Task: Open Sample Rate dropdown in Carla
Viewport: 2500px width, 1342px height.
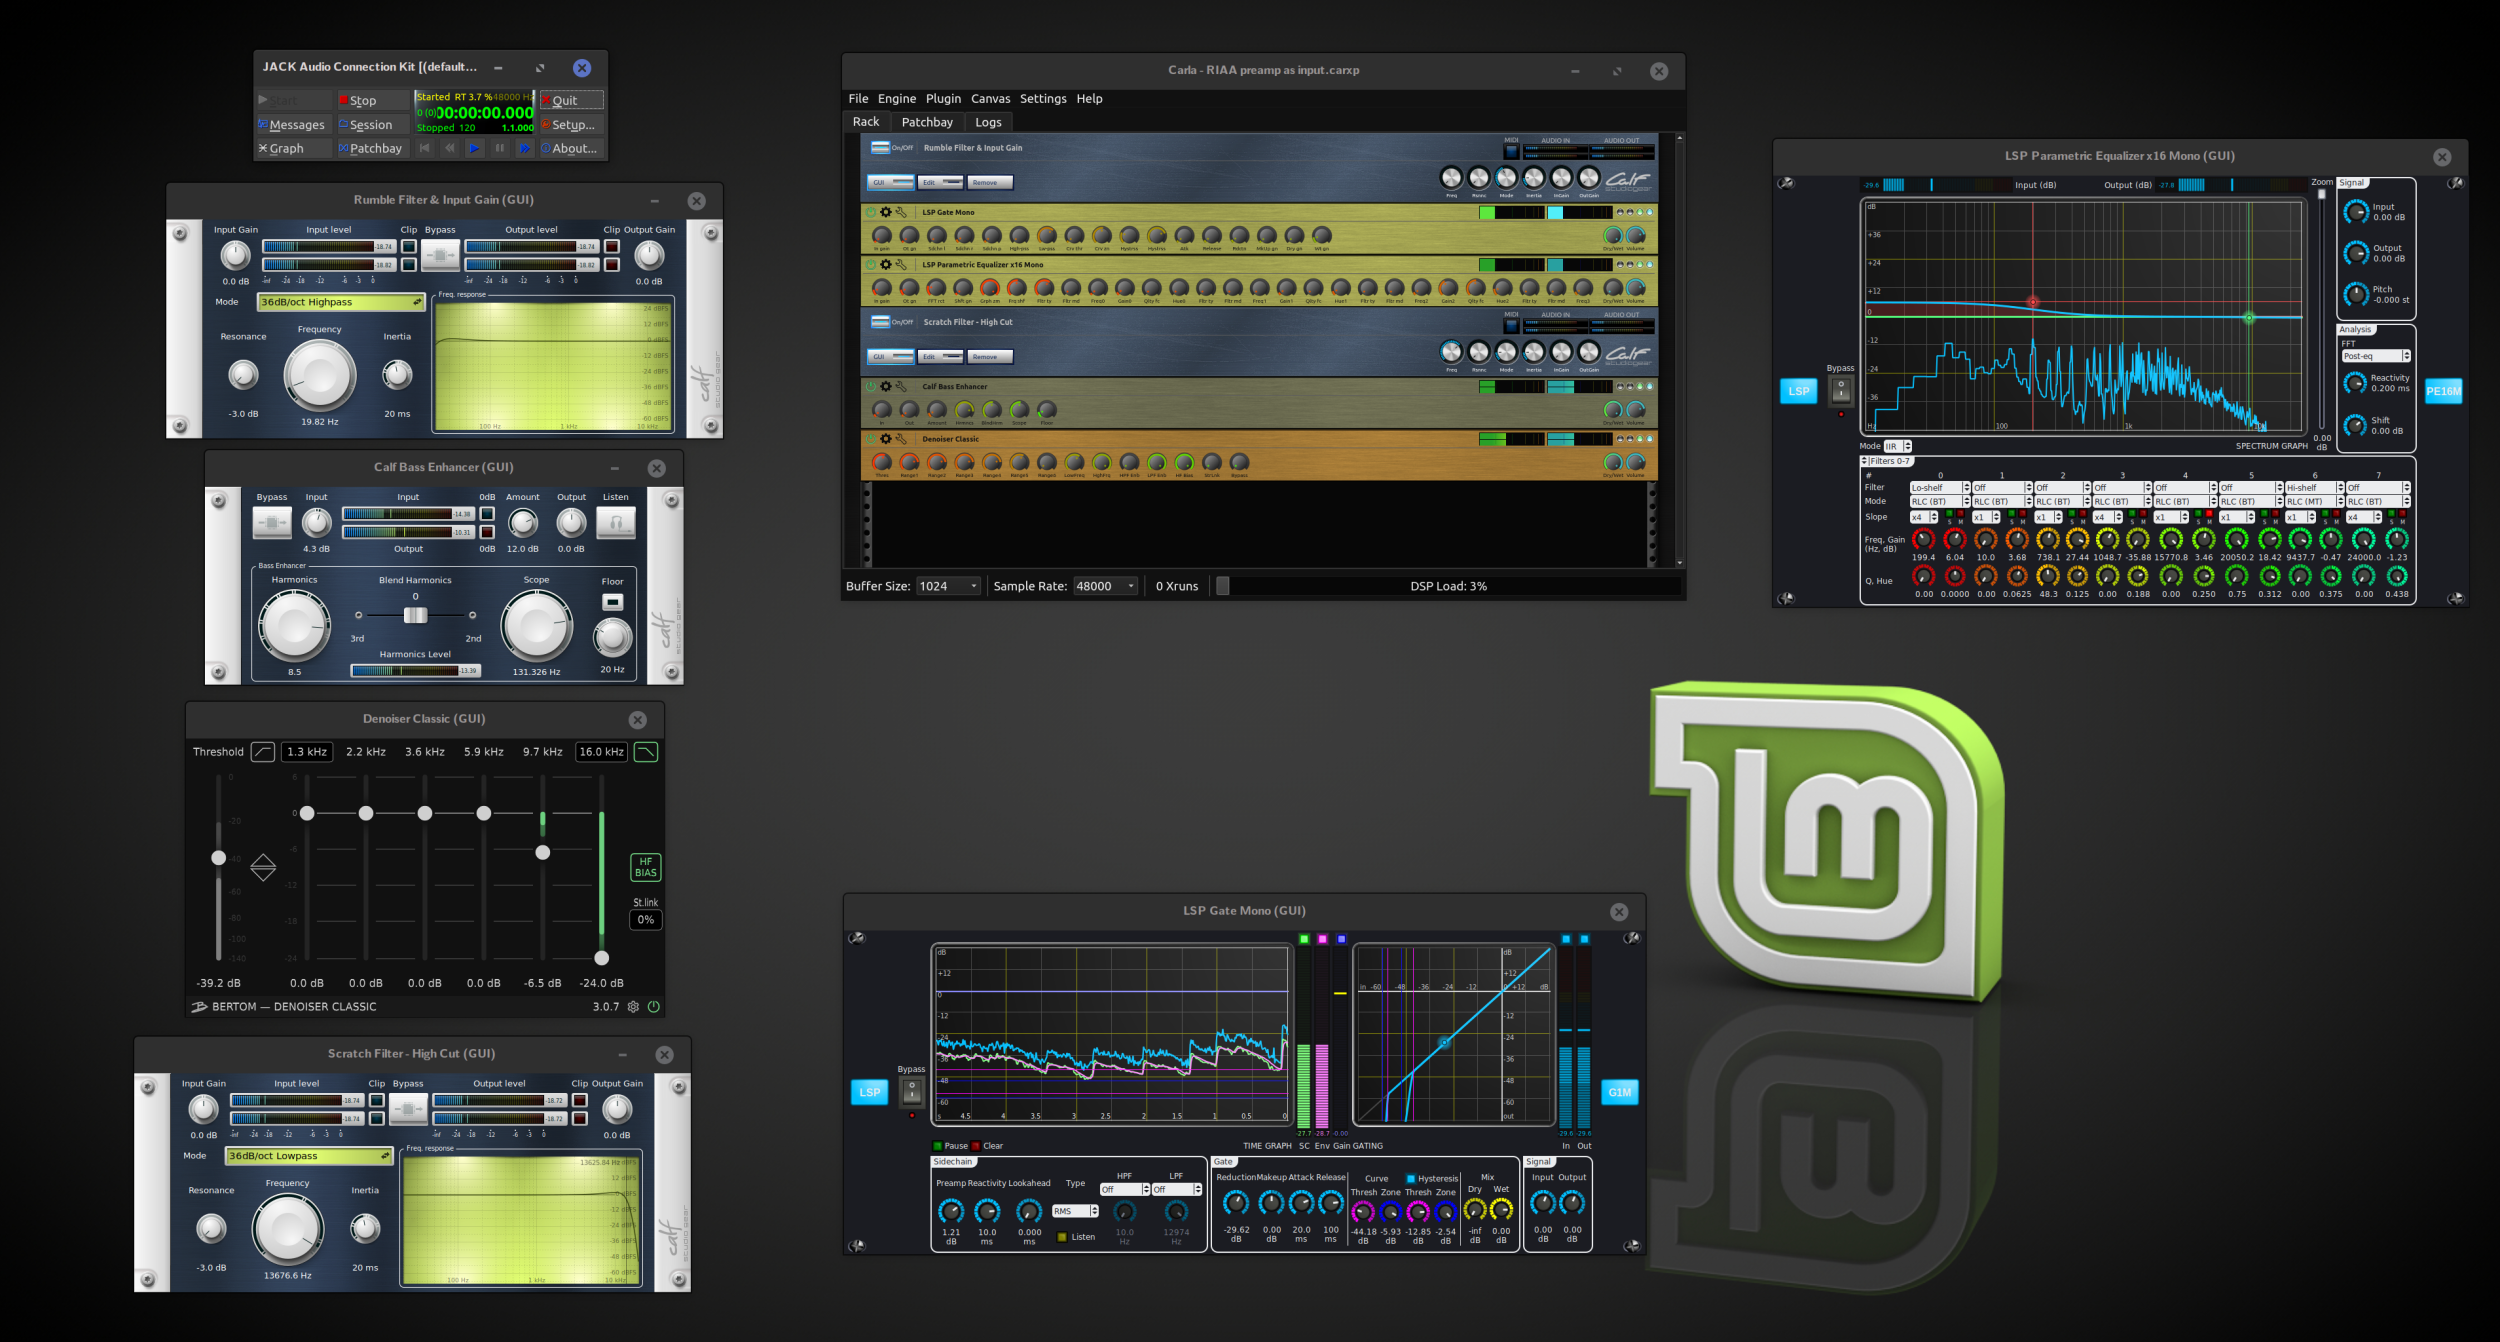Action: 1105,586
